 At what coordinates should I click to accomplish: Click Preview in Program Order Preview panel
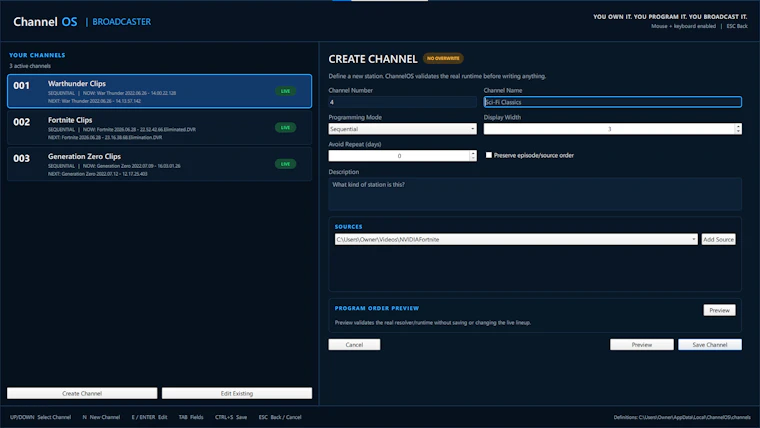pos(719,310)
